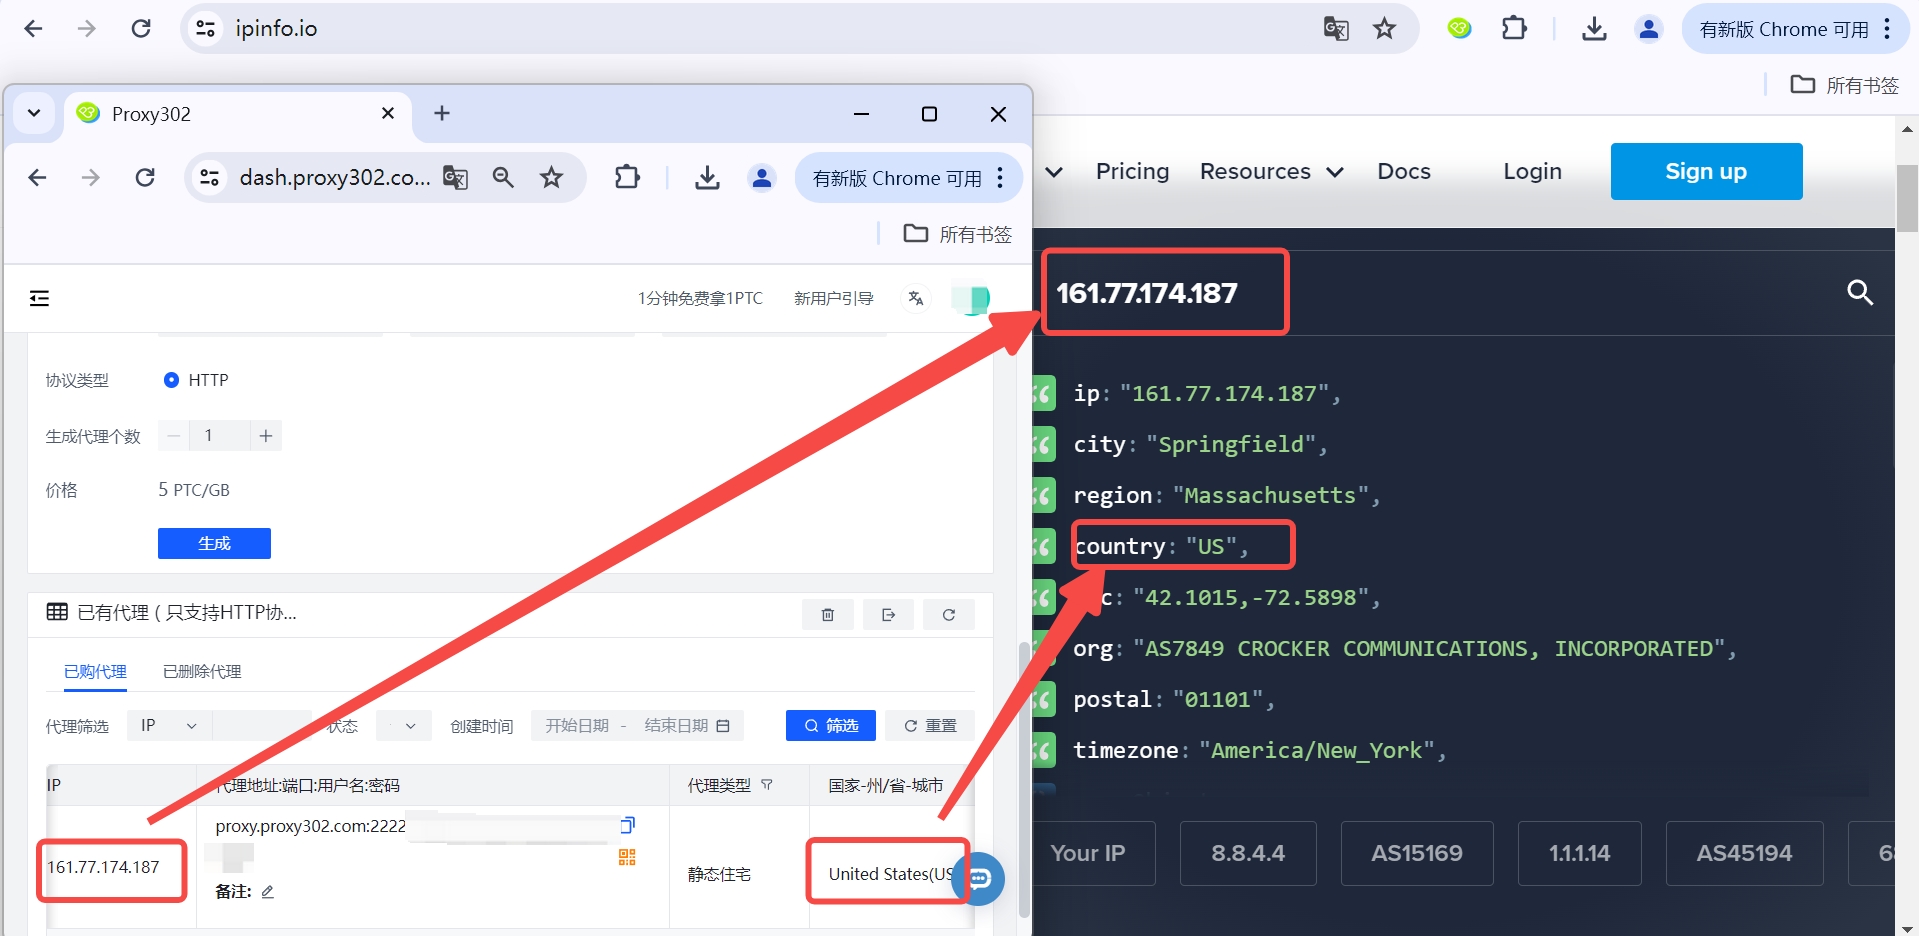Open the Pricing menu on ipinfo
This screenshot has height=936, width=1919.
pyautogui.click(x=1132, y=171)
